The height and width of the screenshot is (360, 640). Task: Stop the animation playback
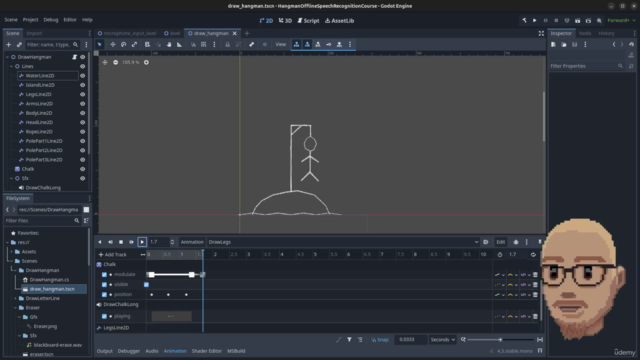click(x=121, y=242)
